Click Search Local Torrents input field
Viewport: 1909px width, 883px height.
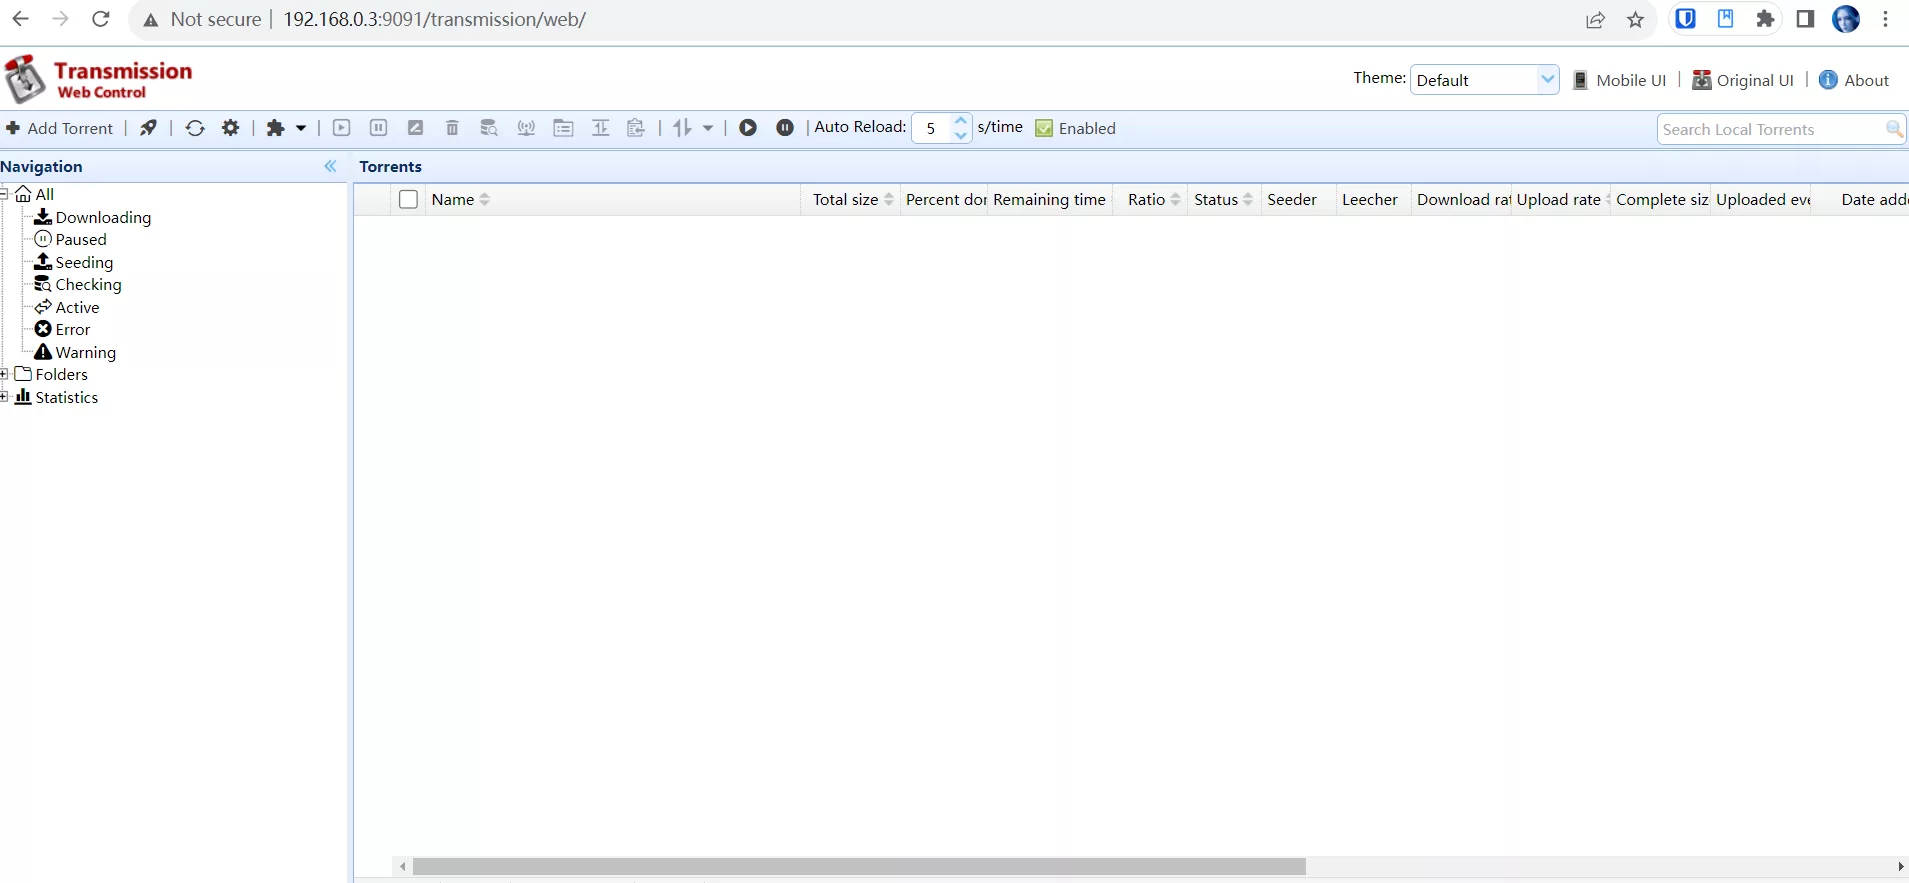click(x=1770, y=129)
